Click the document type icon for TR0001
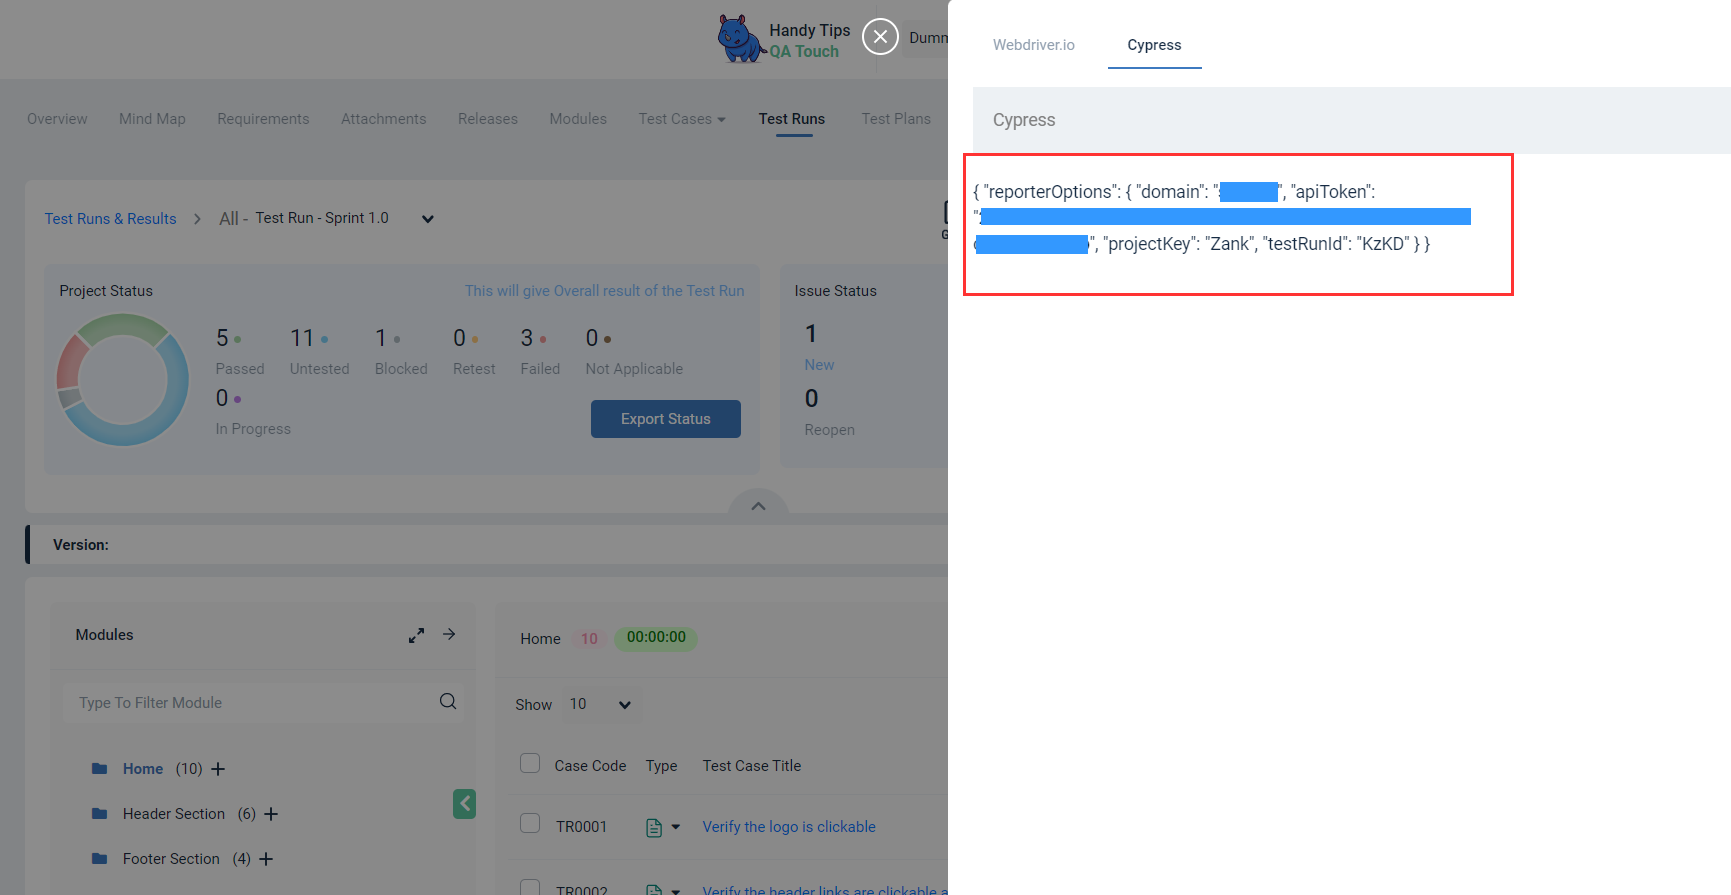1731x895 pixels. (654, 827)
